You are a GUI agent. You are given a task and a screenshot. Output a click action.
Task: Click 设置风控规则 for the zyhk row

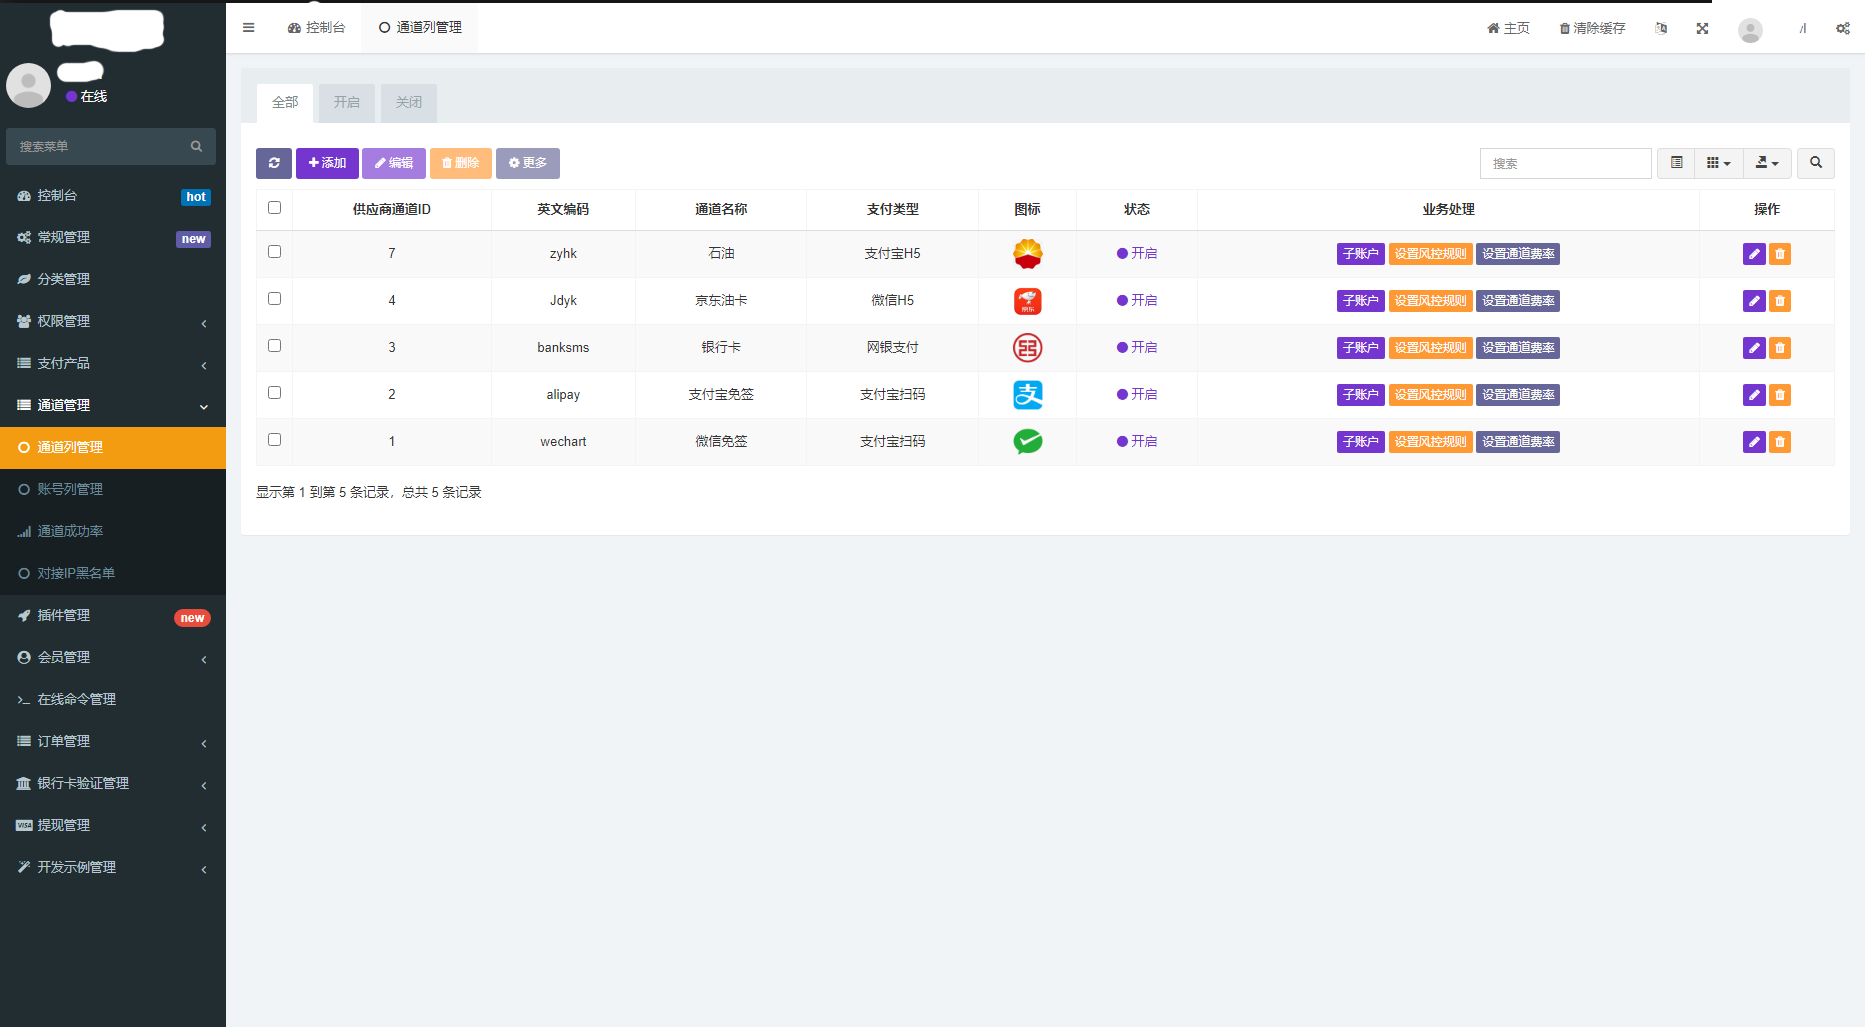click(x=1430, y=254)
